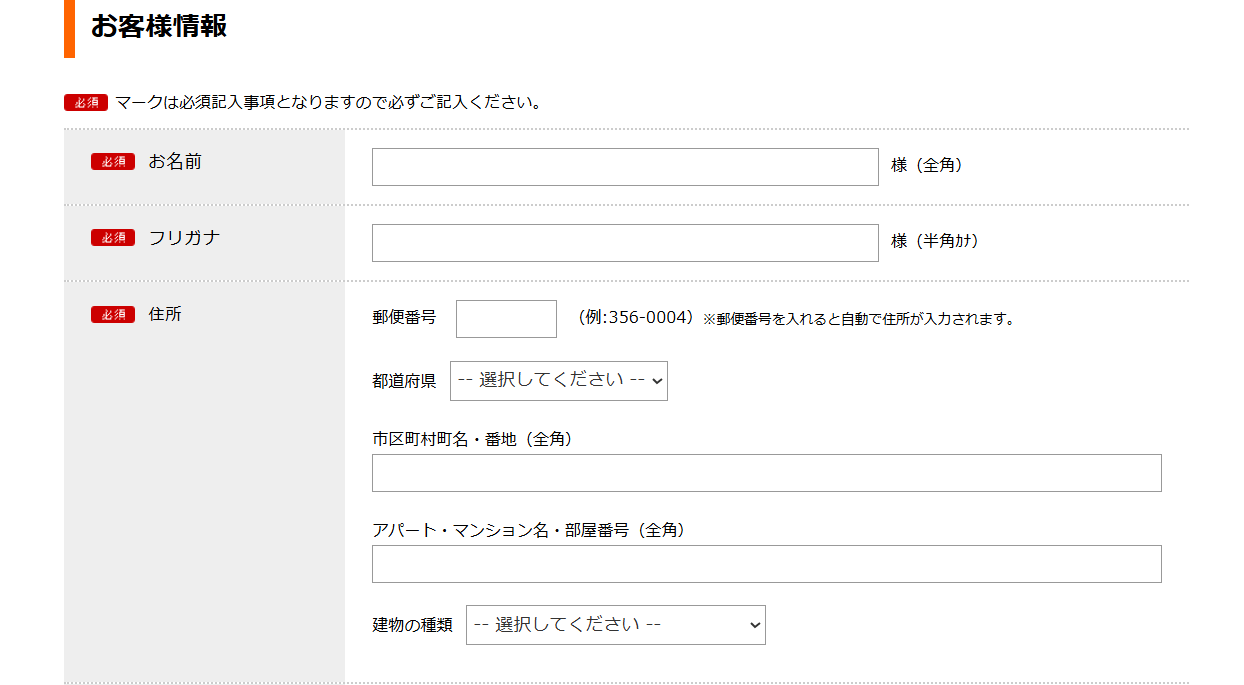Screen dimensions: 1244x685
Task: Click the 郵便番号 postal code box
Action: (506, 319)
